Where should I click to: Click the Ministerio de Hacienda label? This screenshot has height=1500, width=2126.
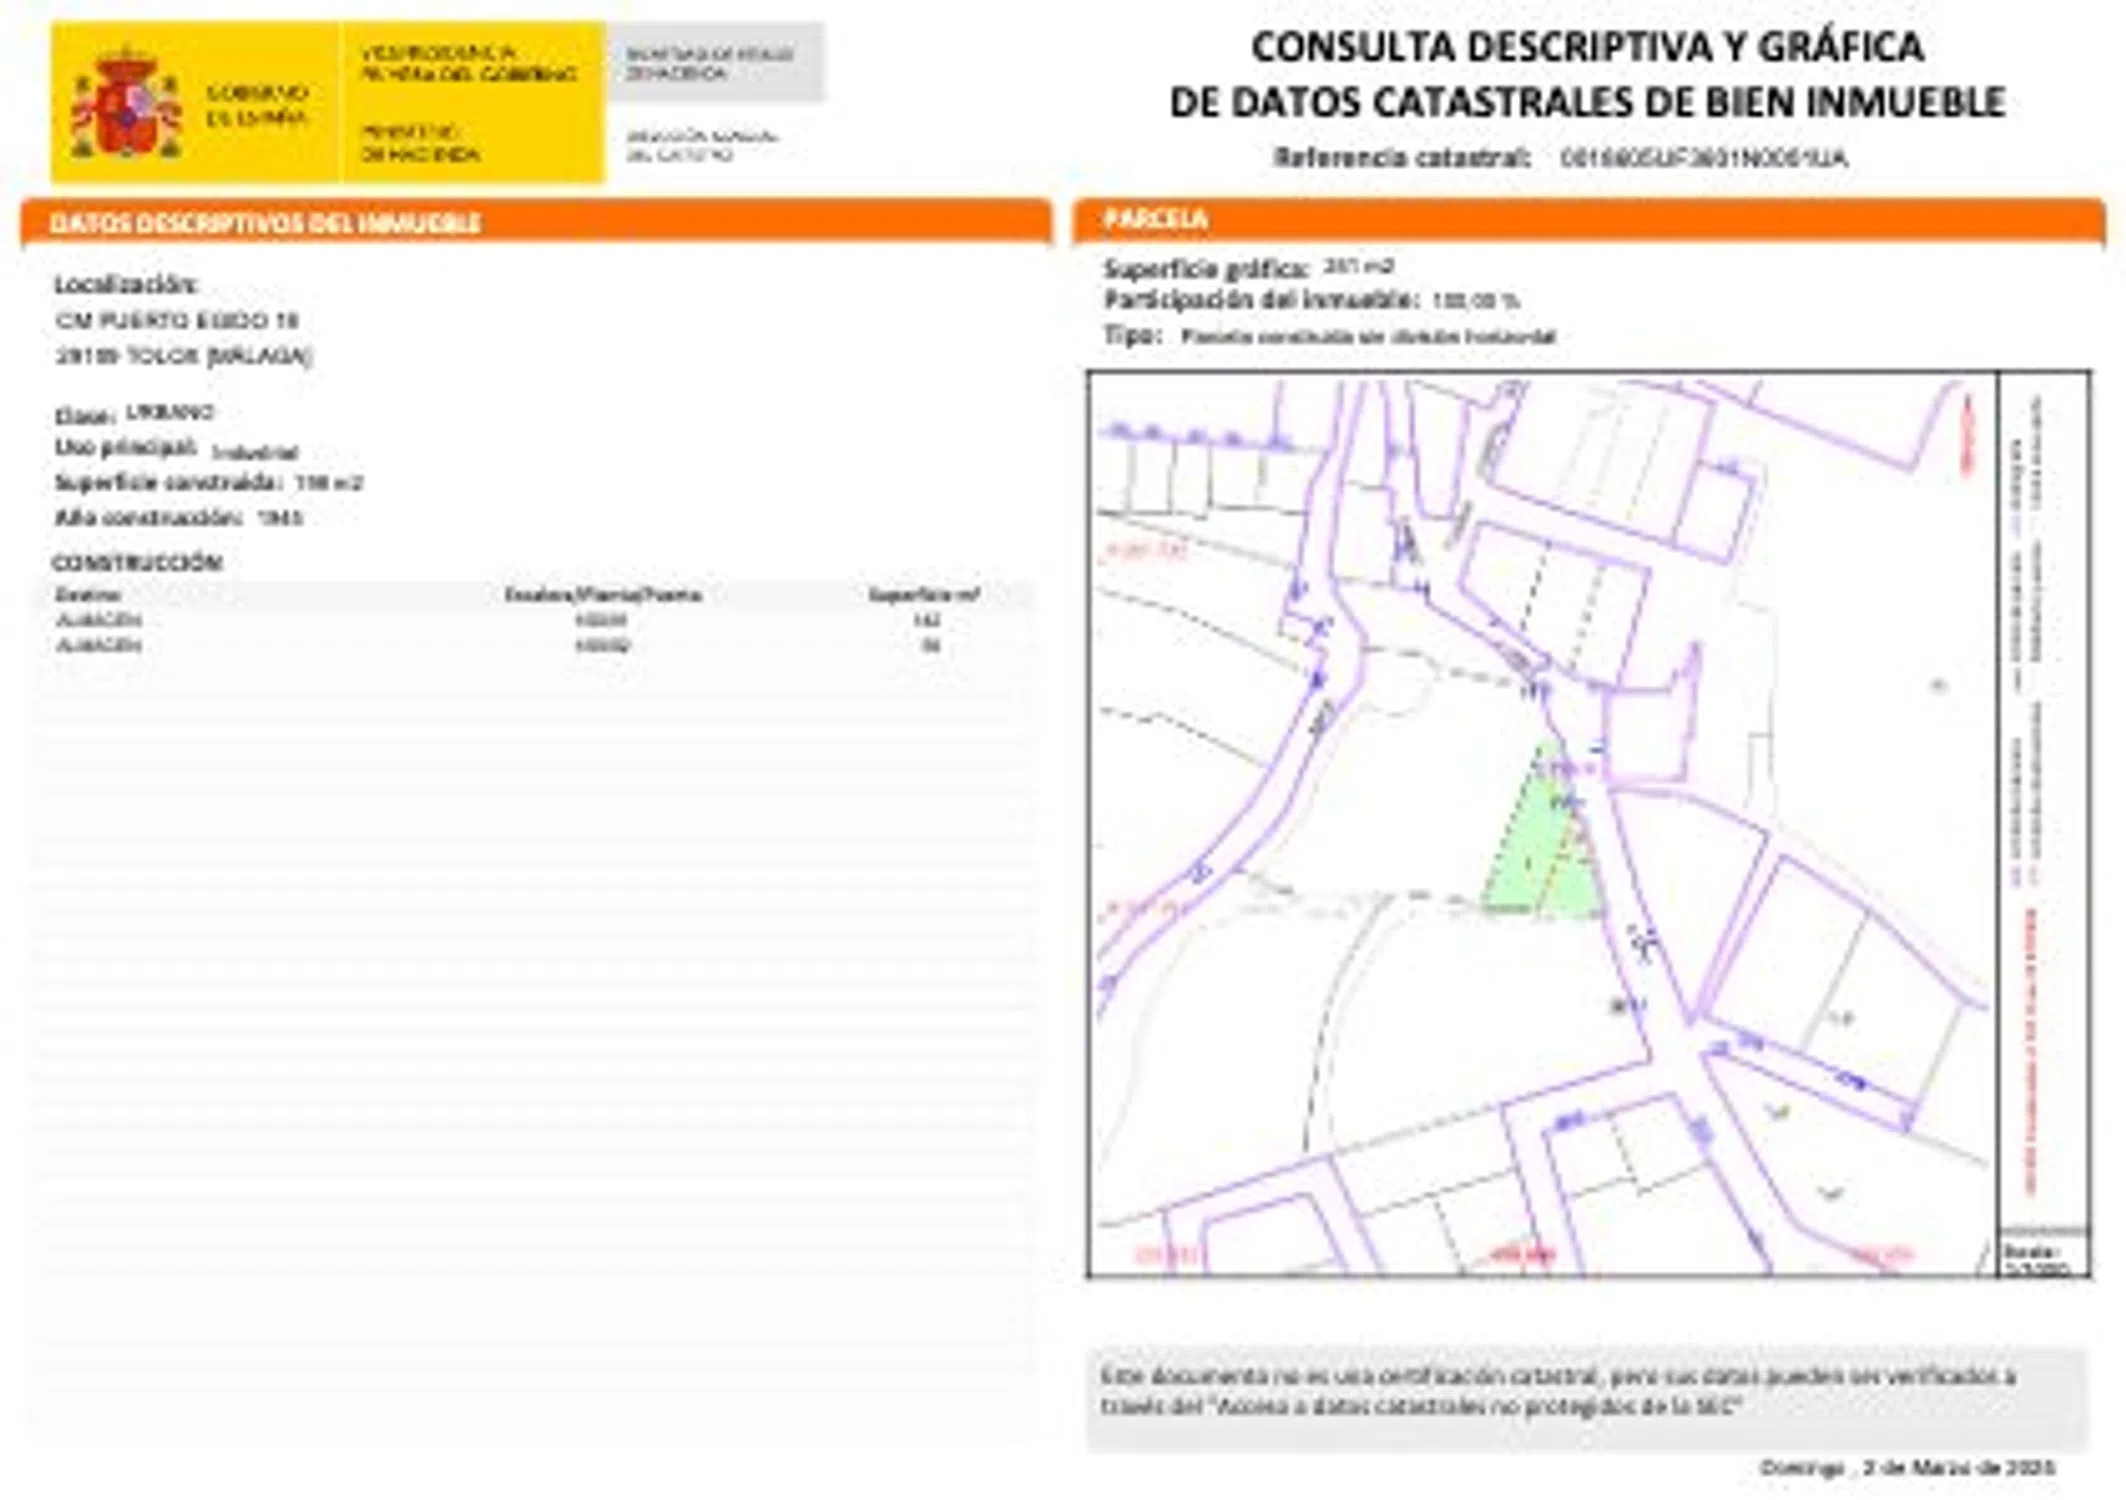(420, 143)
